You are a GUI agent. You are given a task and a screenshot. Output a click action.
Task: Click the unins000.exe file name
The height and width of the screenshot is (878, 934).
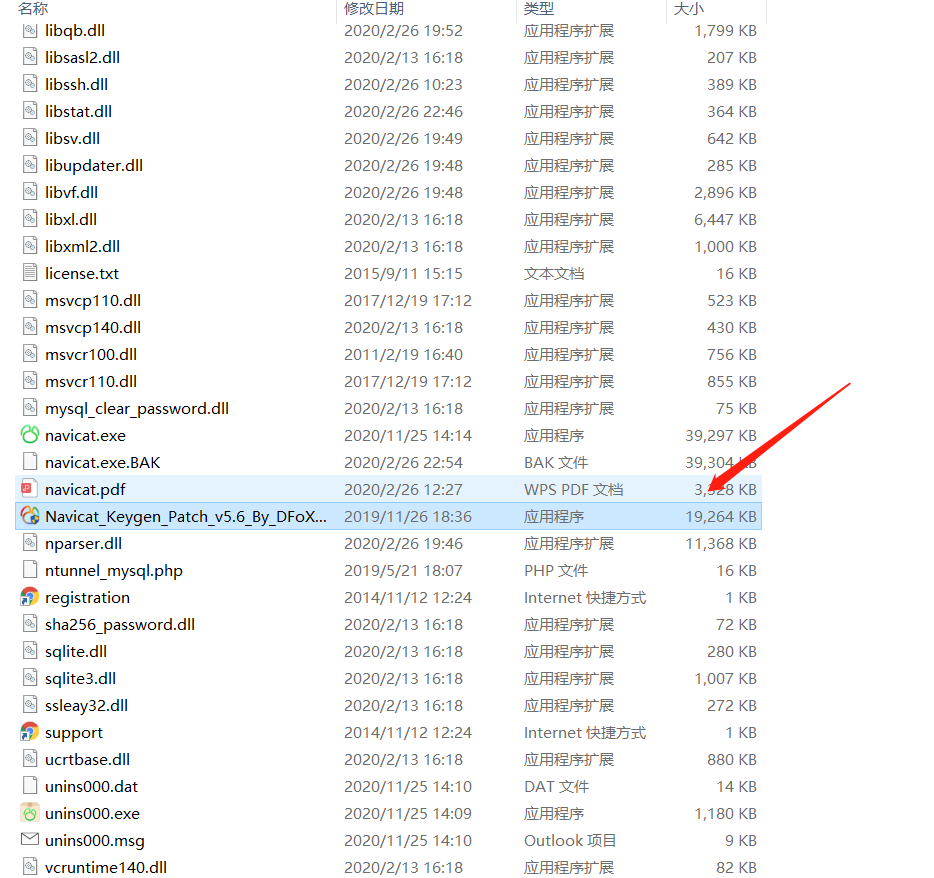coord(92,814)
